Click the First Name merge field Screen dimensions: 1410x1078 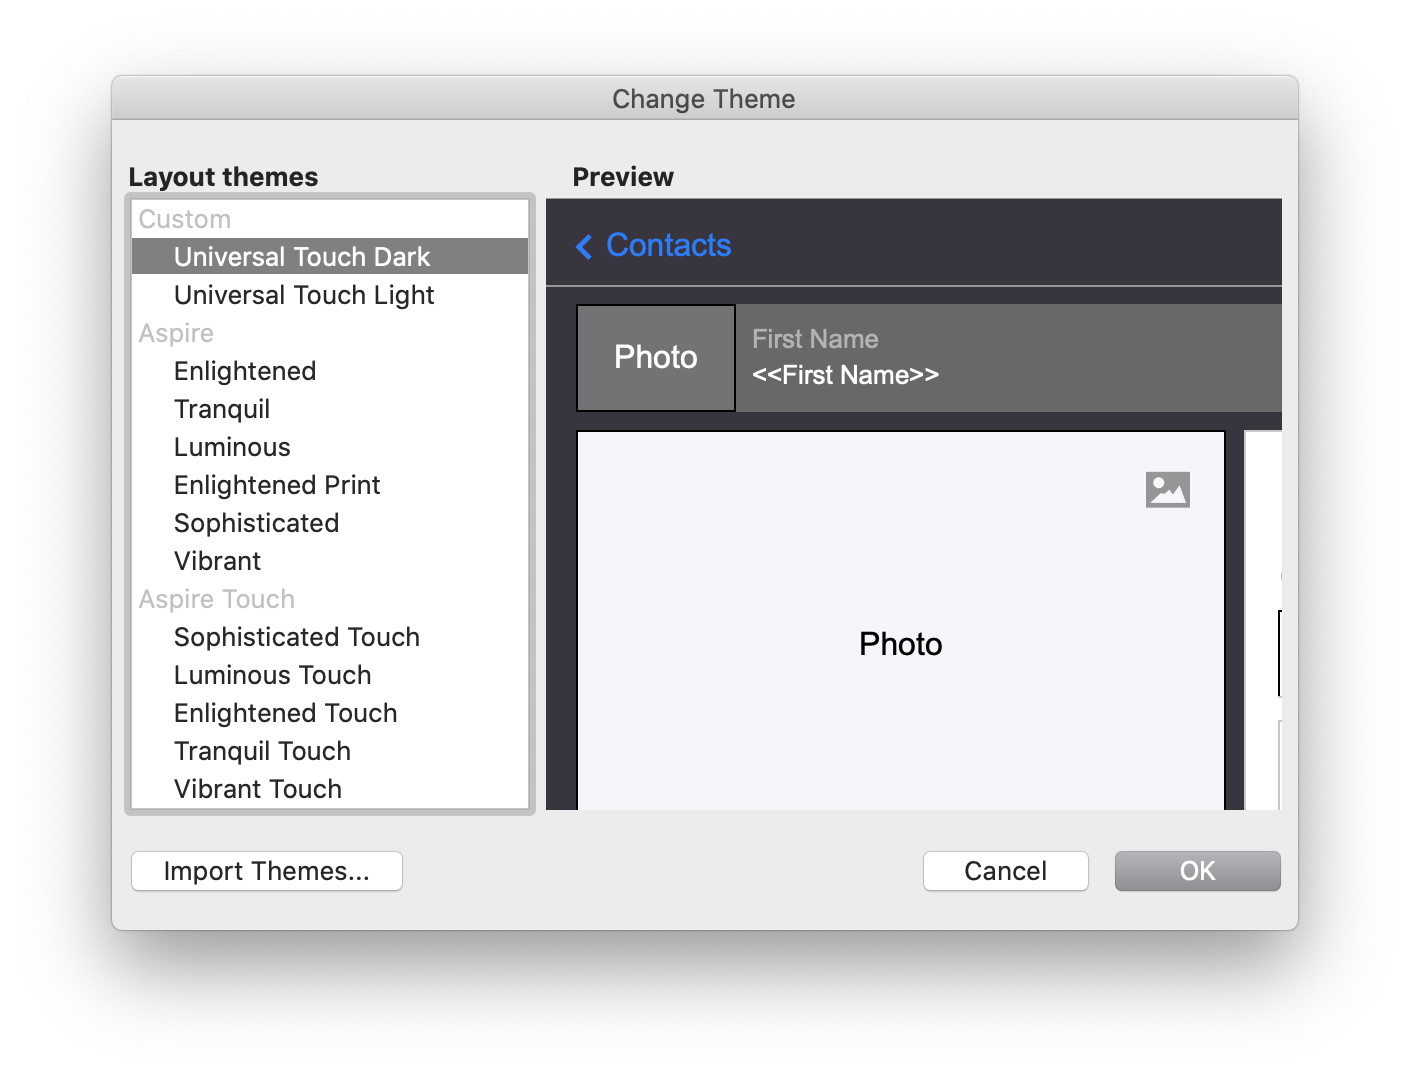pos(845,375)
